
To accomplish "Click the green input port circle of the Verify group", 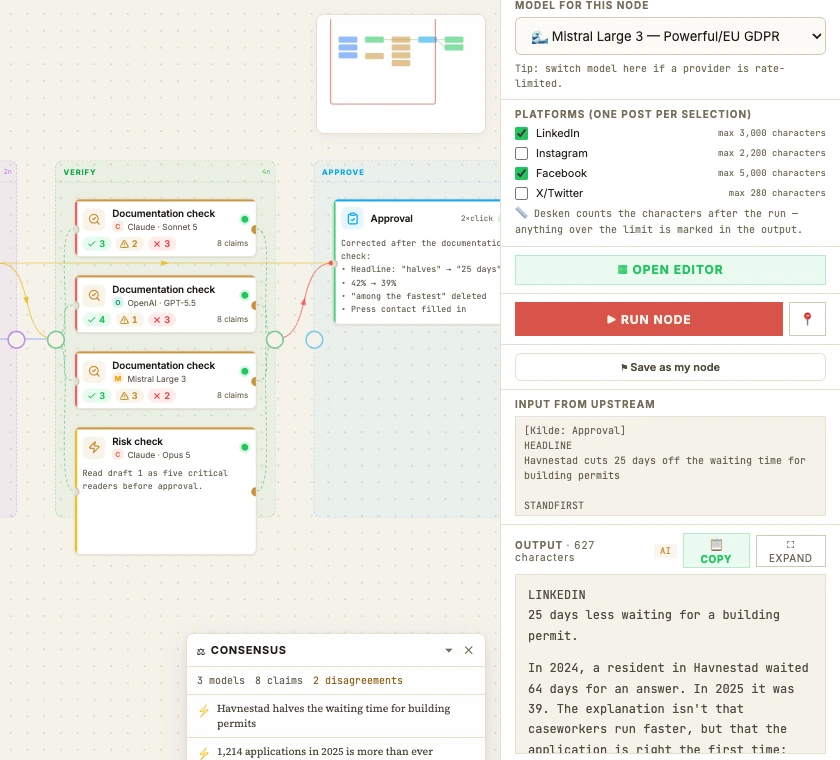I will (56, 340).
